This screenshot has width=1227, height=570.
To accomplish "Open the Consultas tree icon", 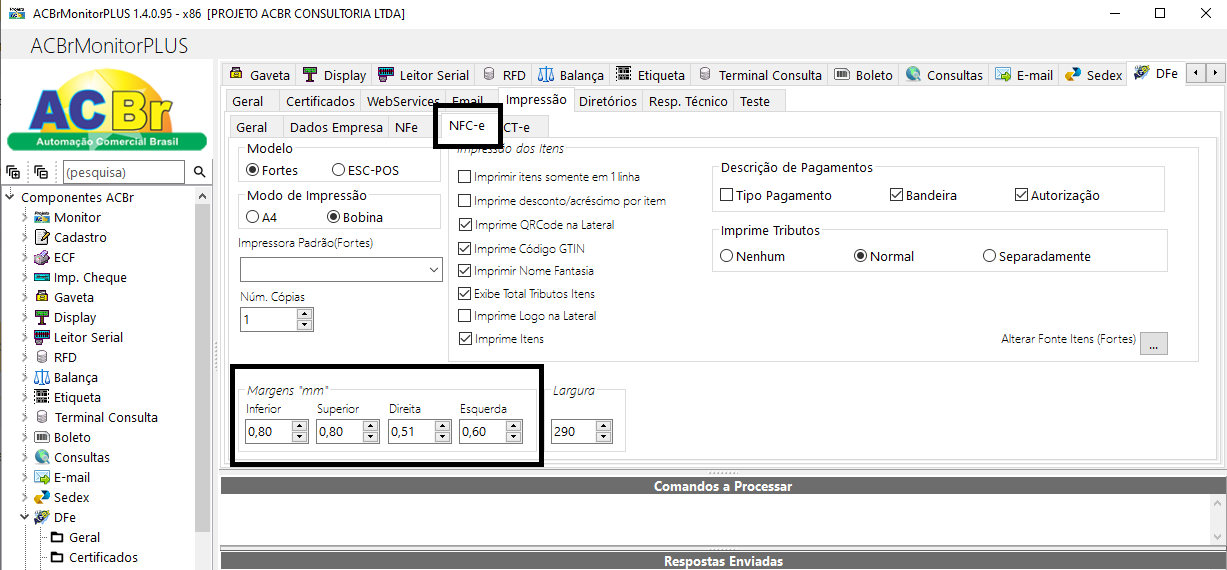I will click(x=42, y=457).
